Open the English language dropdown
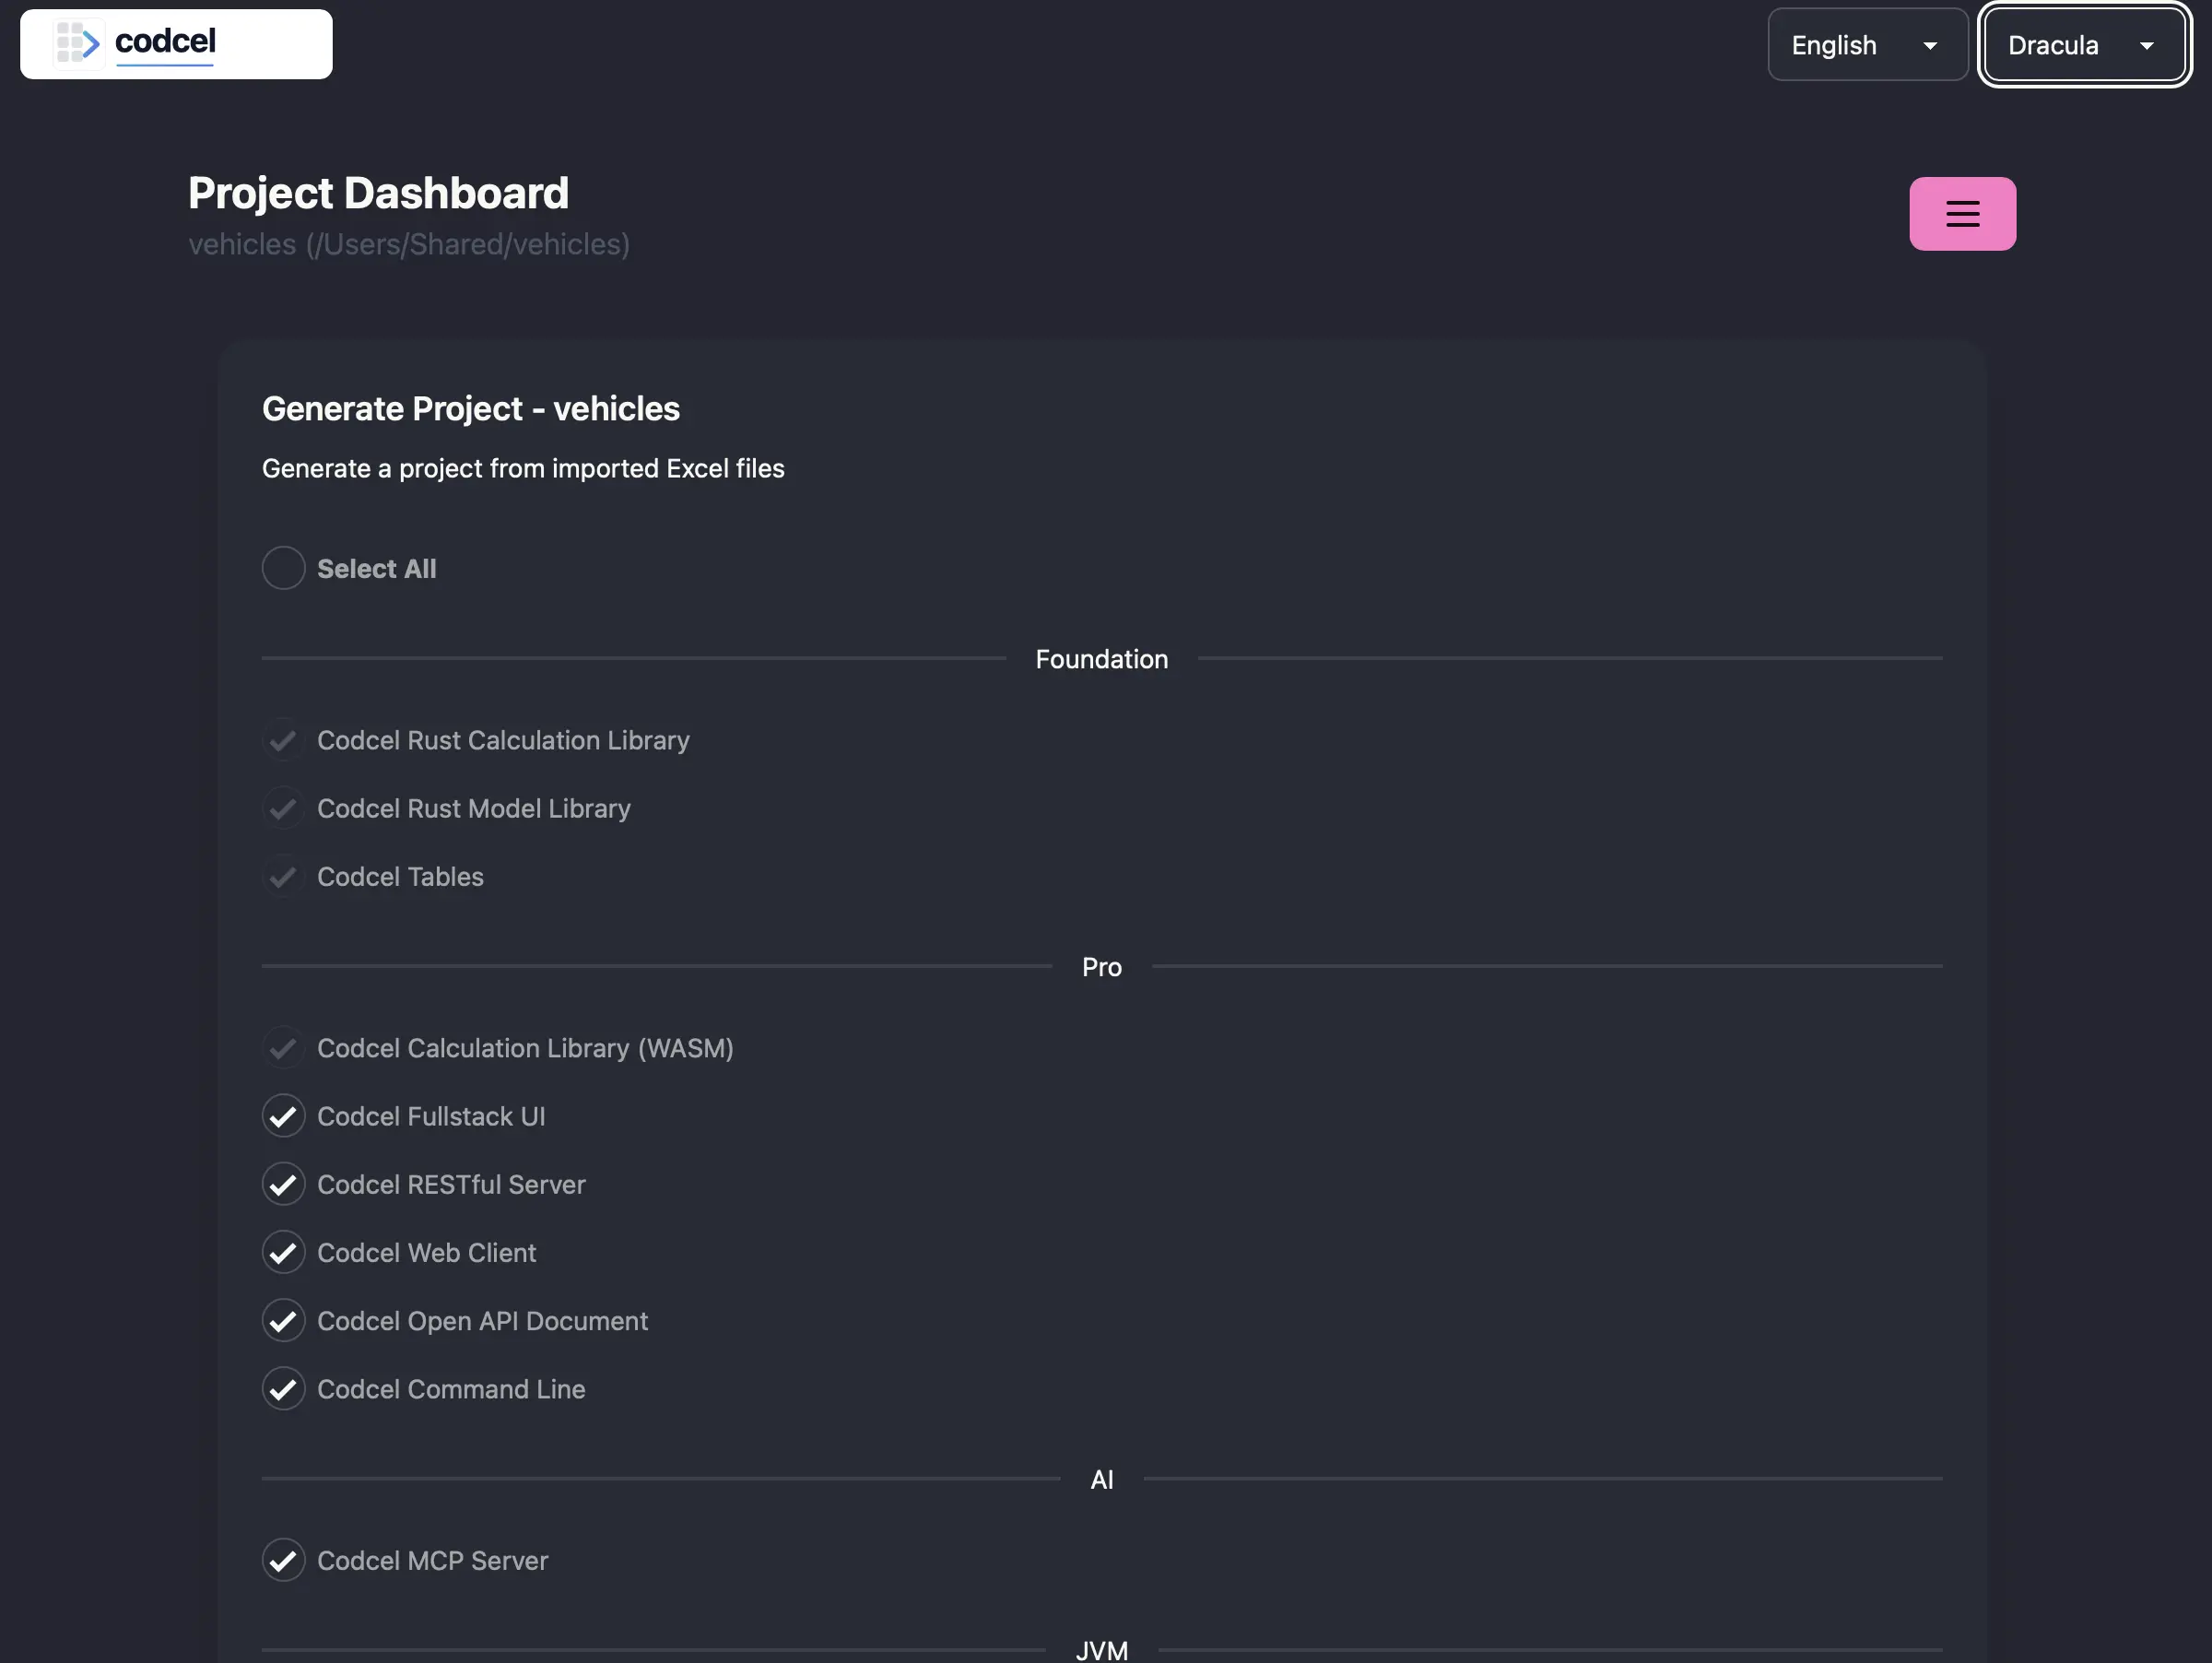2212x1663 pixels. click(1866, 45)
